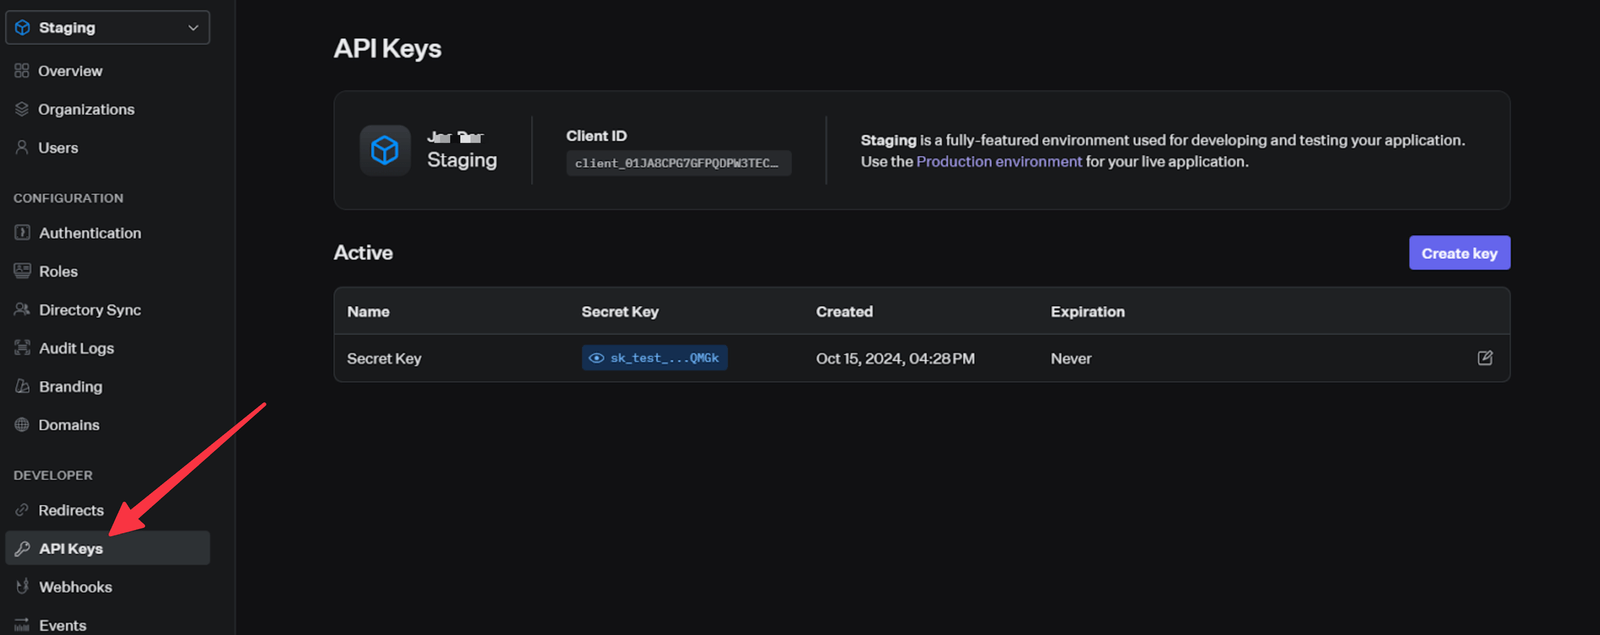
Task: Open the Staging environment dropdown
Action: (x=107, y=27)
